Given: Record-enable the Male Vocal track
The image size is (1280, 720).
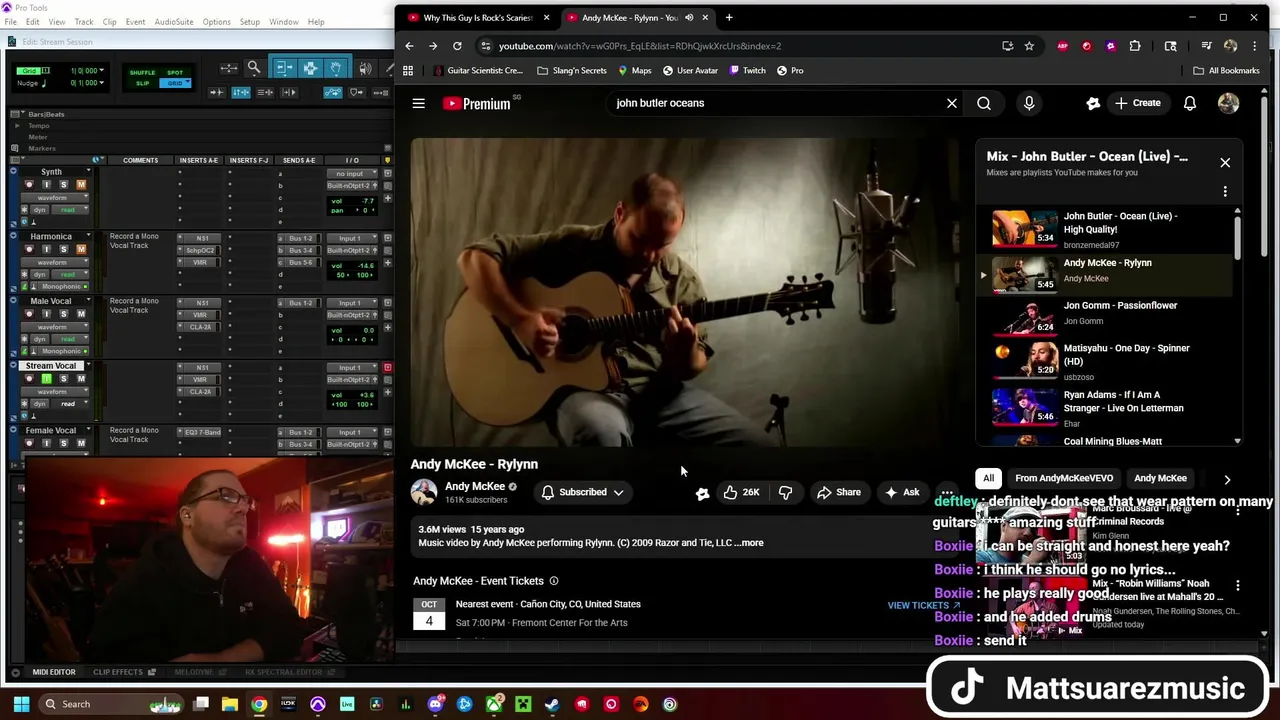Looking at the screenshot, I should coord(29,314).
